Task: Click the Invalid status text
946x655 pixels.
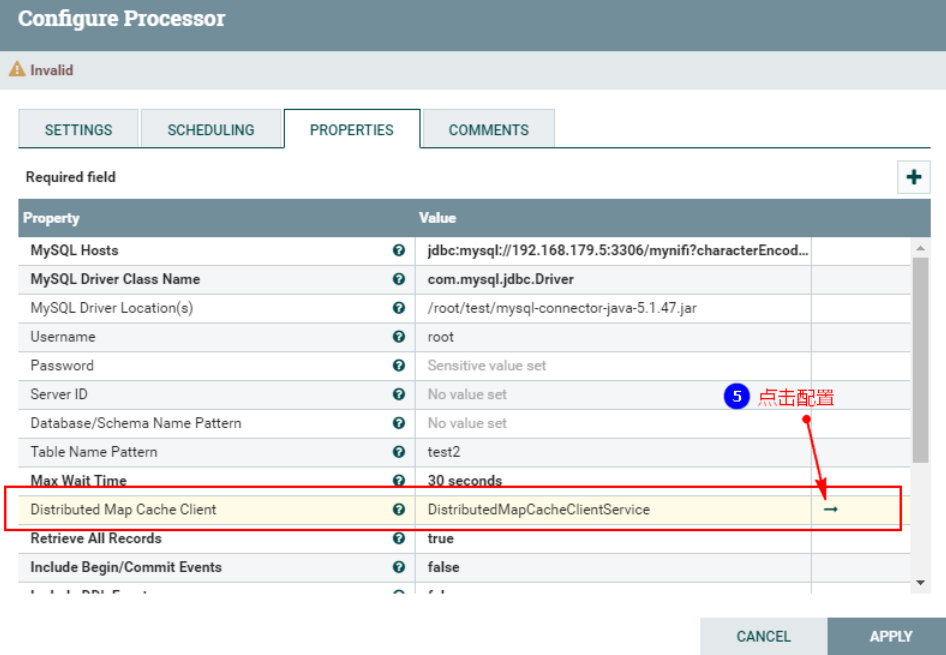Action: coord(52,70)
